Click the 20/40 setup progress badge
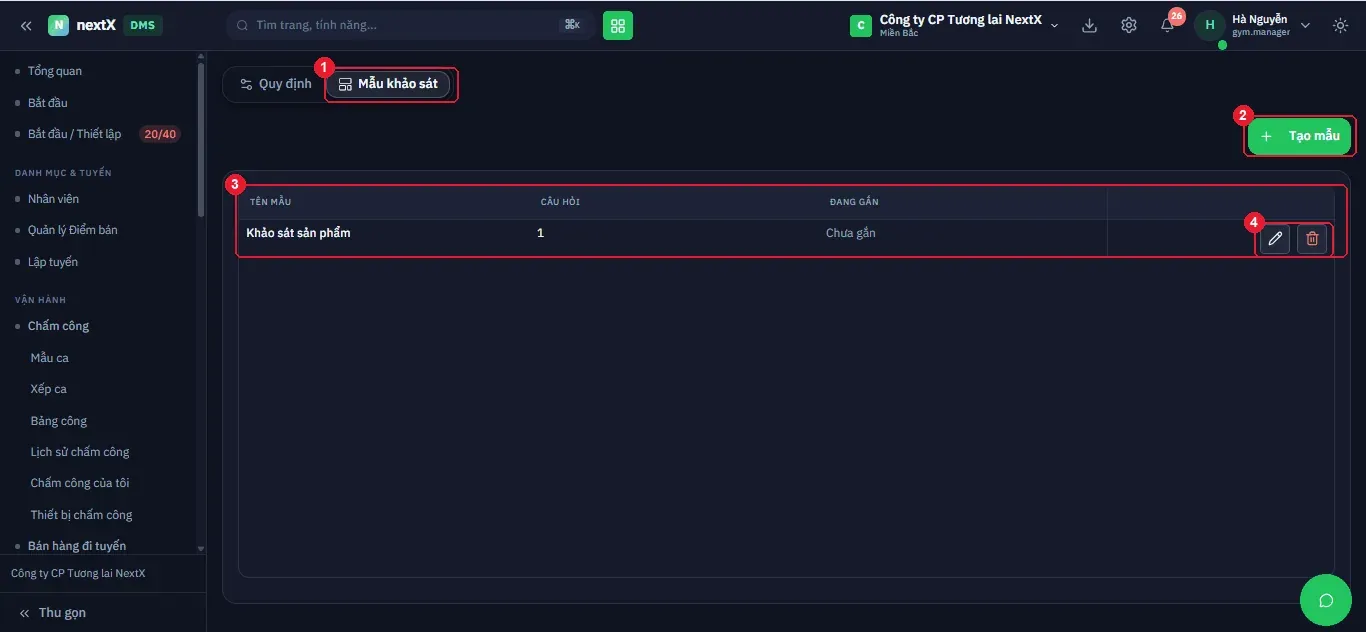The width and height of the screenshot is (1366, 632). point(160,134)
